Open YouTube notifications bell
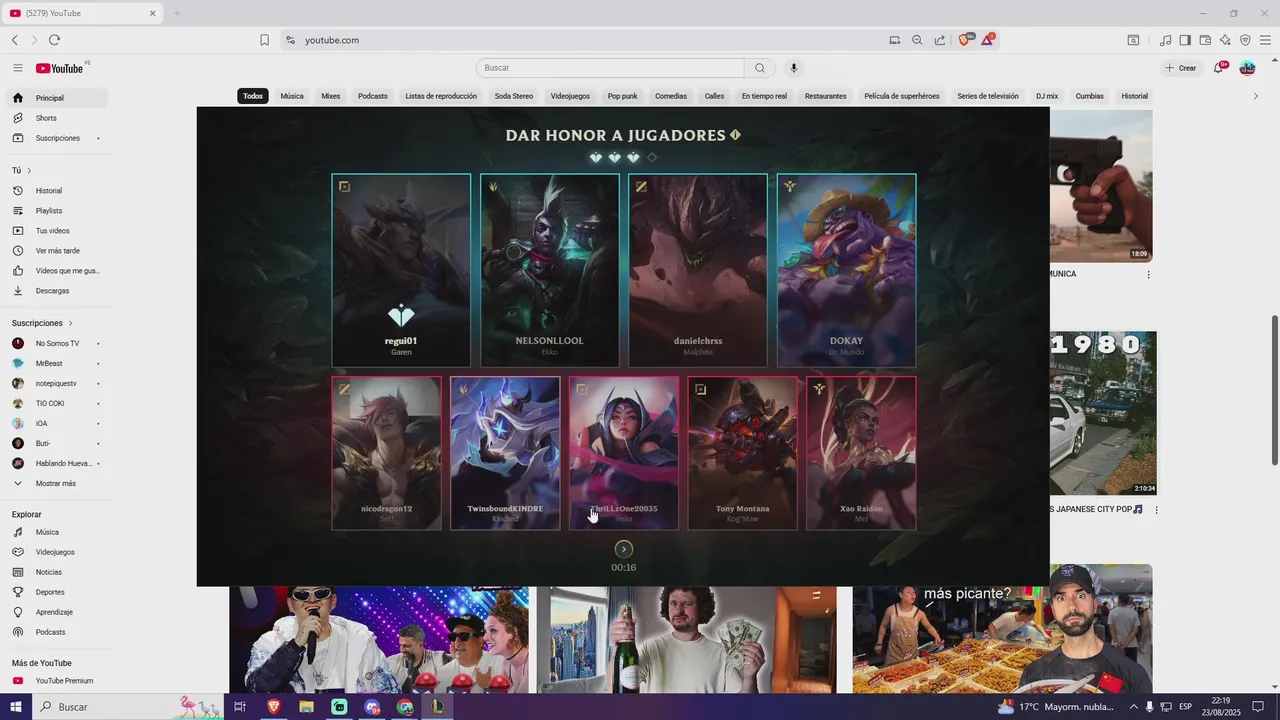This screenshot has height=720, width=1280. 1220,68
